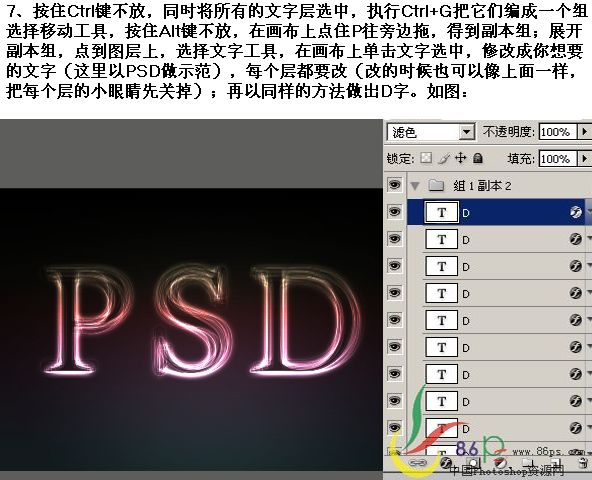The width and height of the screenshot is (592, 480).
Task: Hide the second D layer via eye icon
Action: [395, 239]
